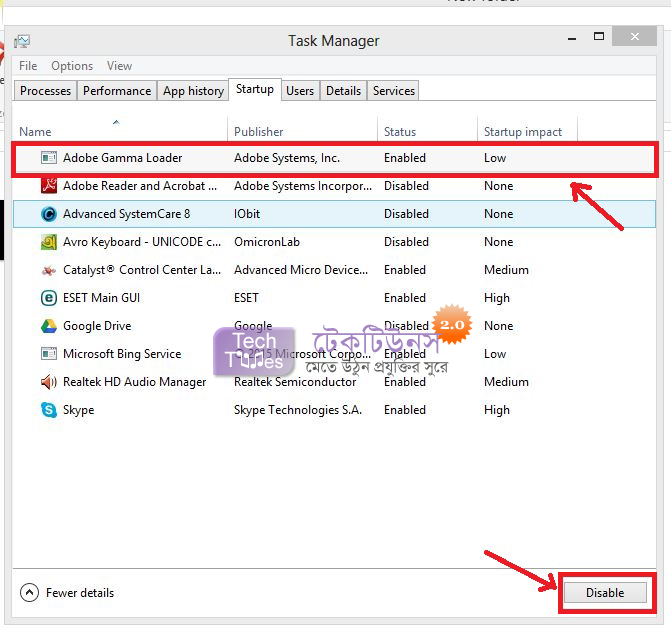671x631 pixels.
Task: Sort by the Startup impact column
Action: (x=523, y=132)
